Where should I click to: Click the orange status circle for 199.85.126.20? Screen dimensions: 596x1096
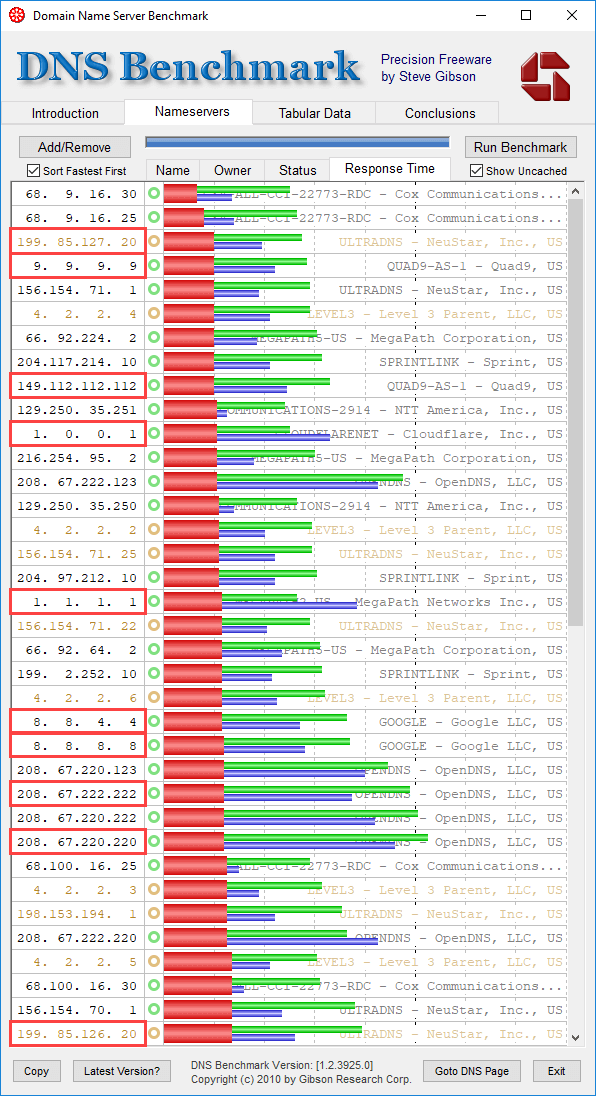[154, 1033]
